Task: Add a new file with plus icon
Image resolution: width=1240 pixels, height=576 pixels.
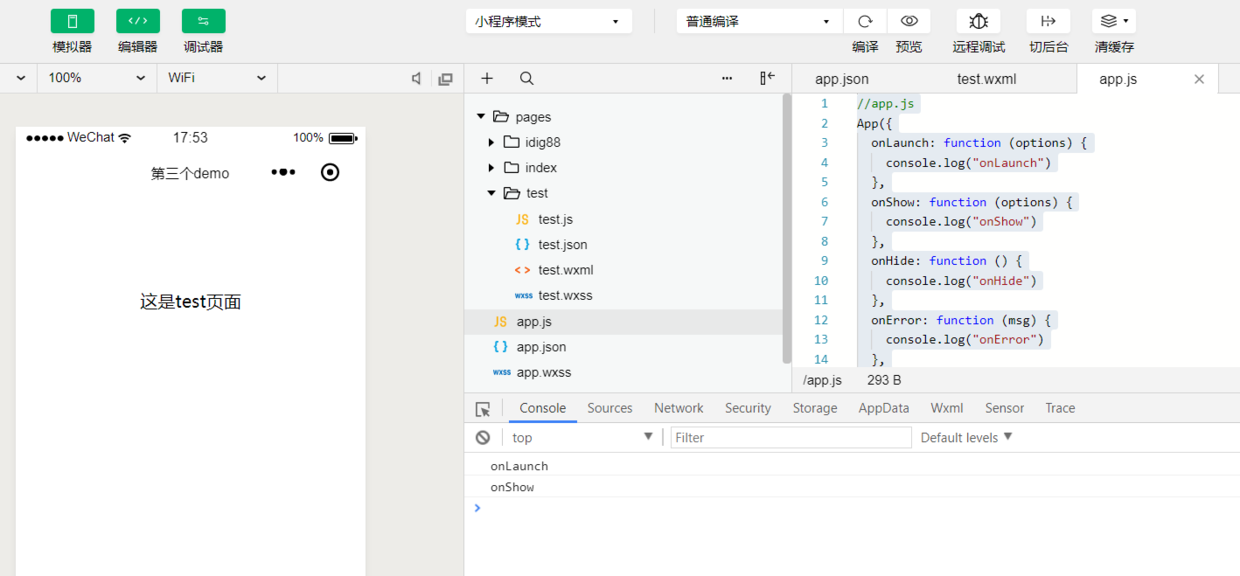Action: (487, 78)
